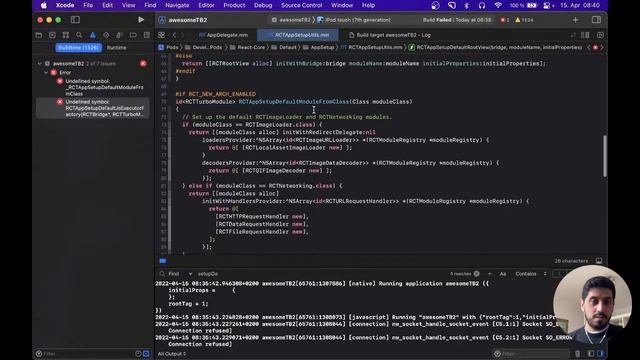The image size is (640, 360).
Task: Click the plus Library button
Action: 576,20
